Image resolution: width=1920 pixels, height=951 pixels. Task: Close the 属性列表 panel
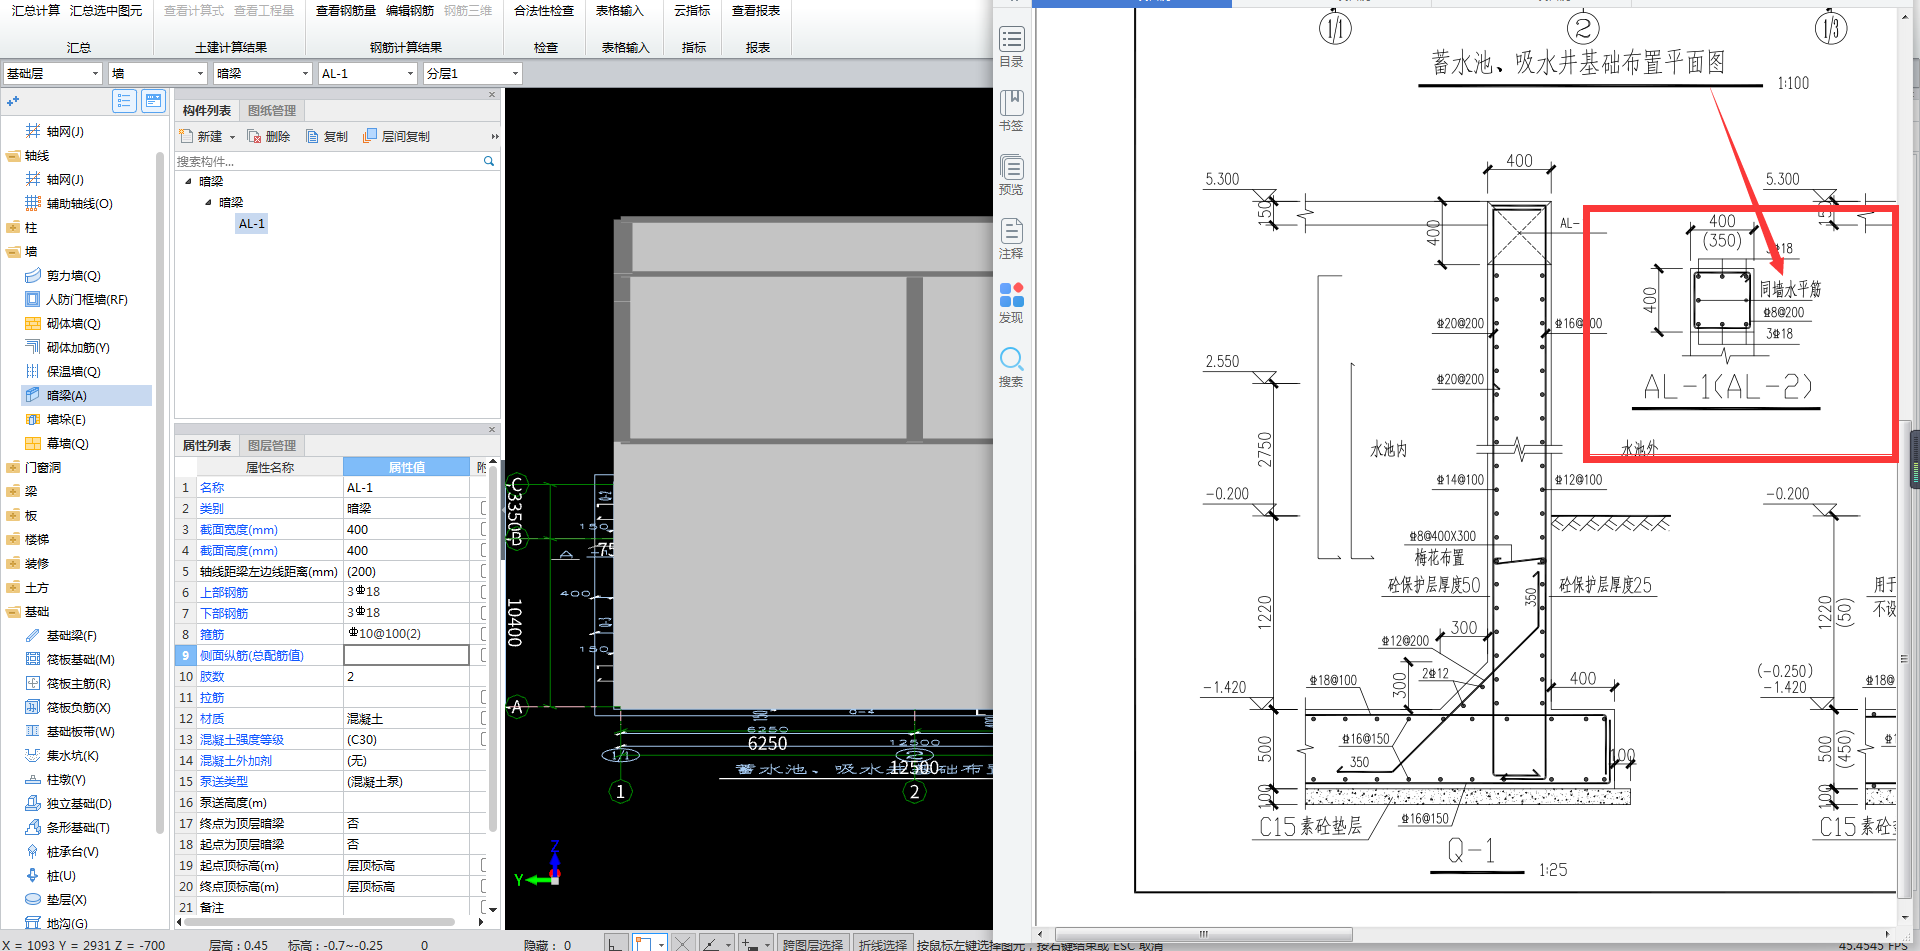click(x=492, y=430)
